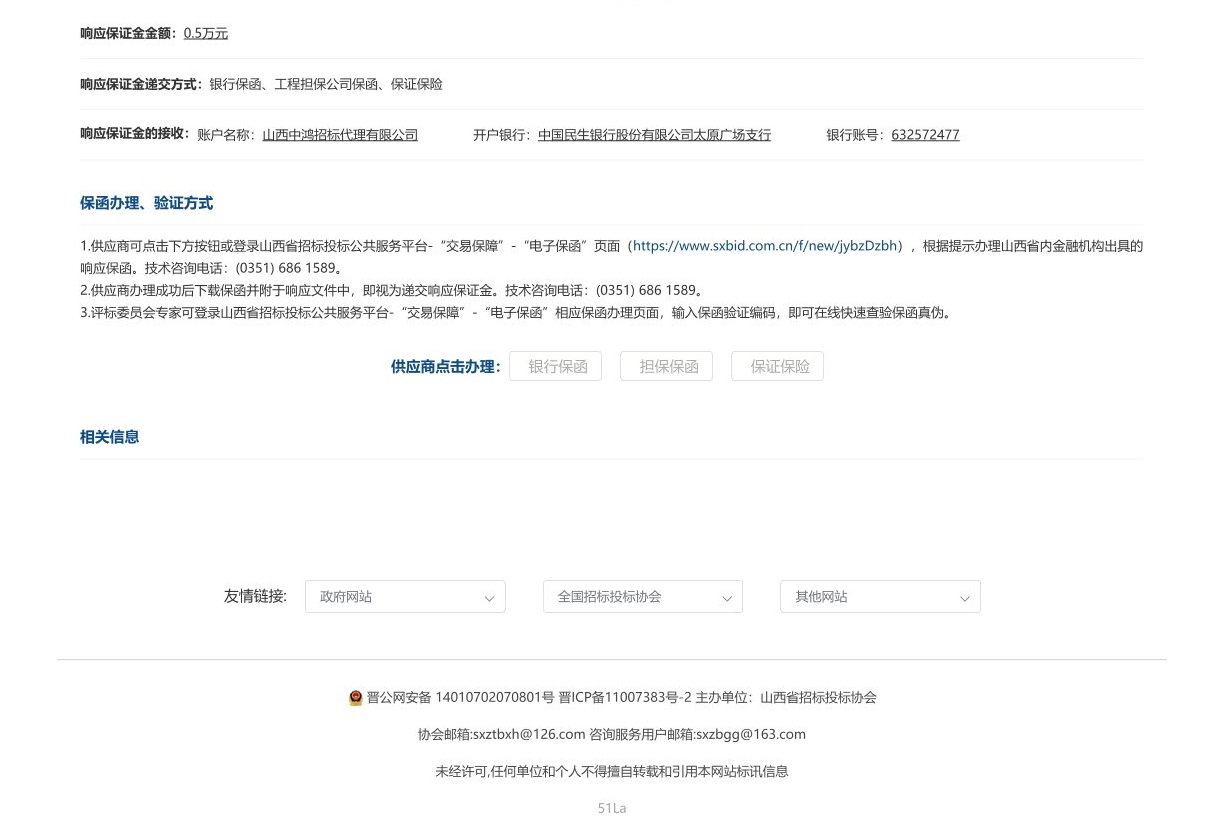Select the 保证保险 button

[x=779, y=366]
